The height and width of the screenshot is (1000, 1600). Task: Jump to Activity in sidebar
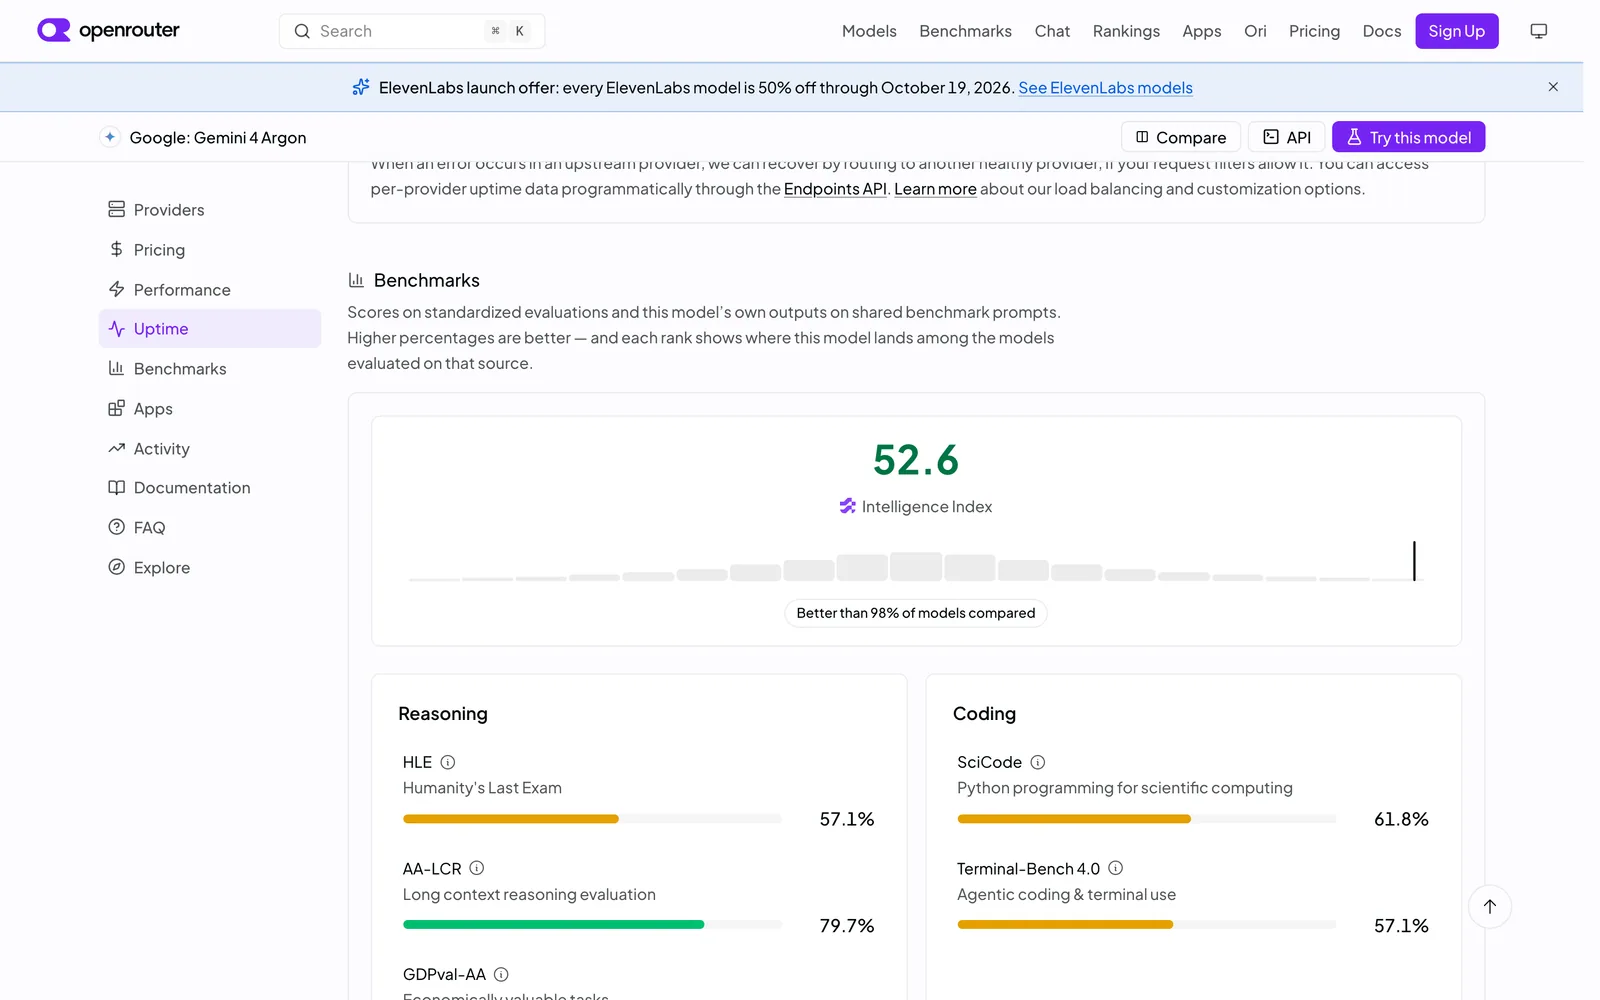(210, 449)
